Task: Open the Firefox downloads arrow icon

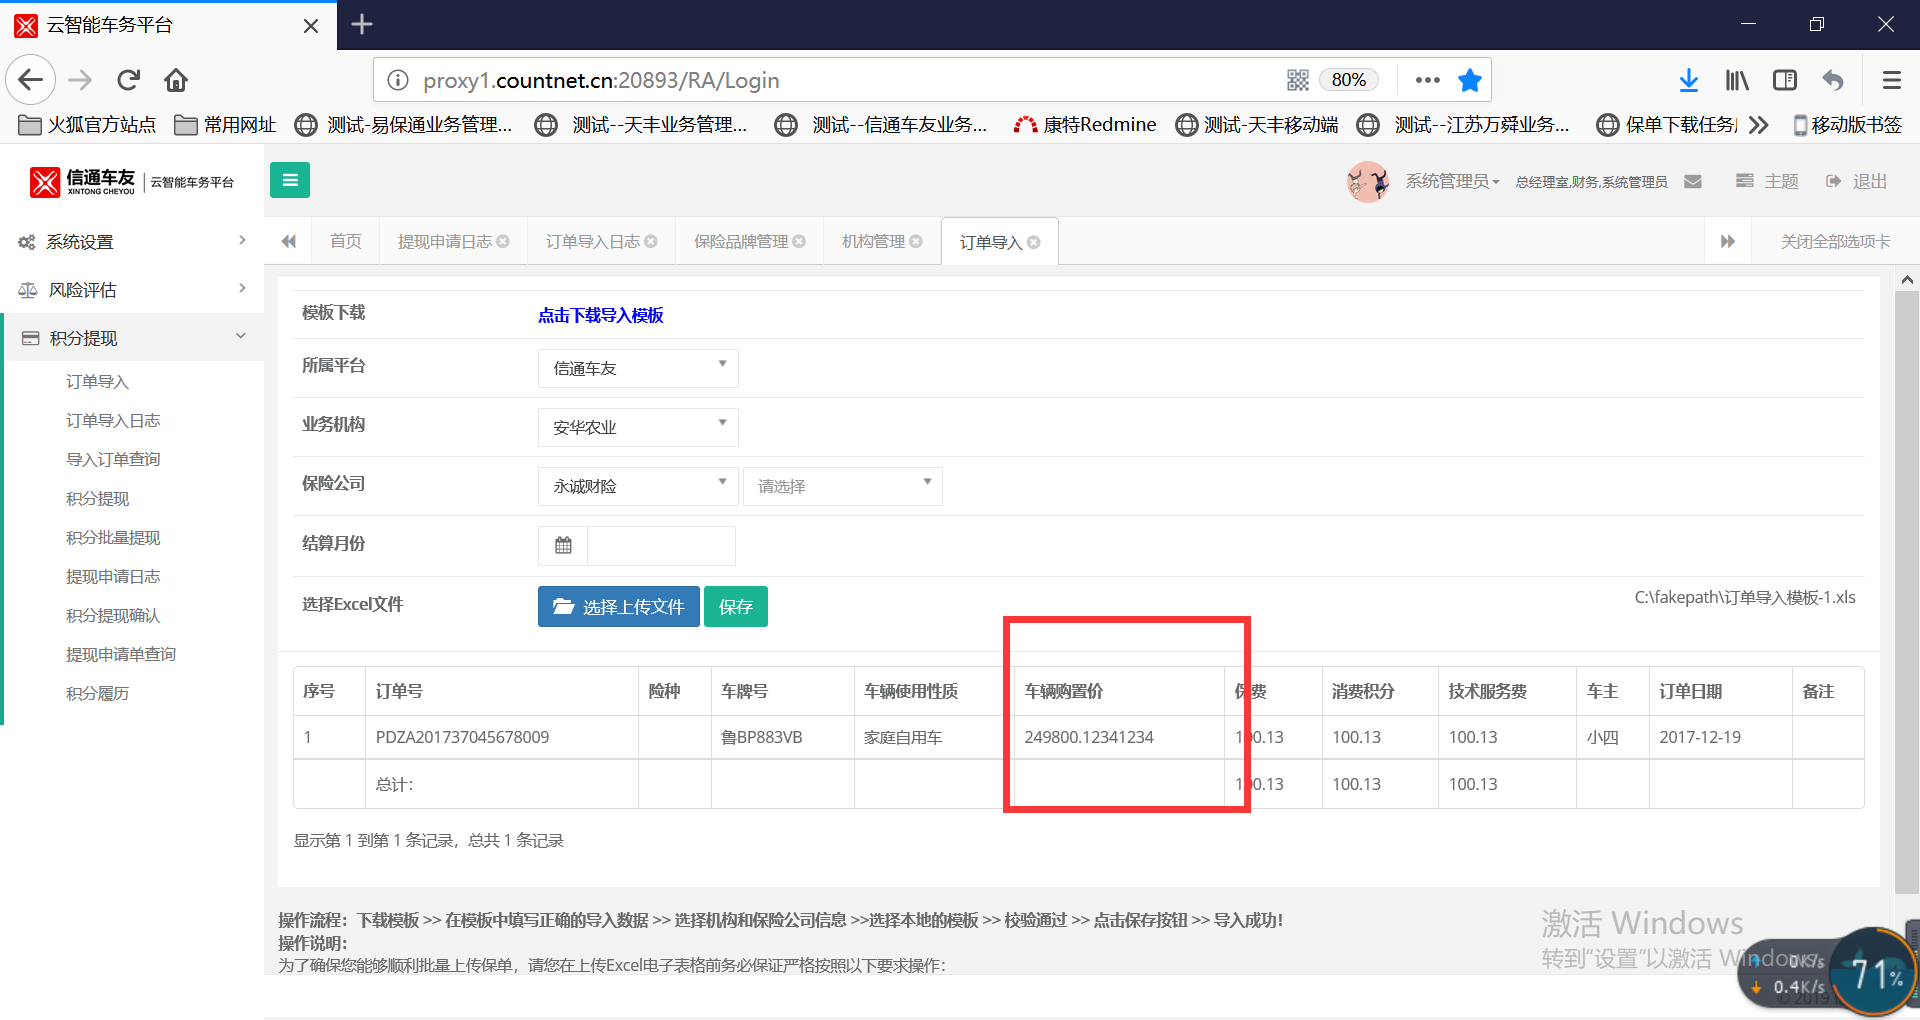Action: [1688, 80]
